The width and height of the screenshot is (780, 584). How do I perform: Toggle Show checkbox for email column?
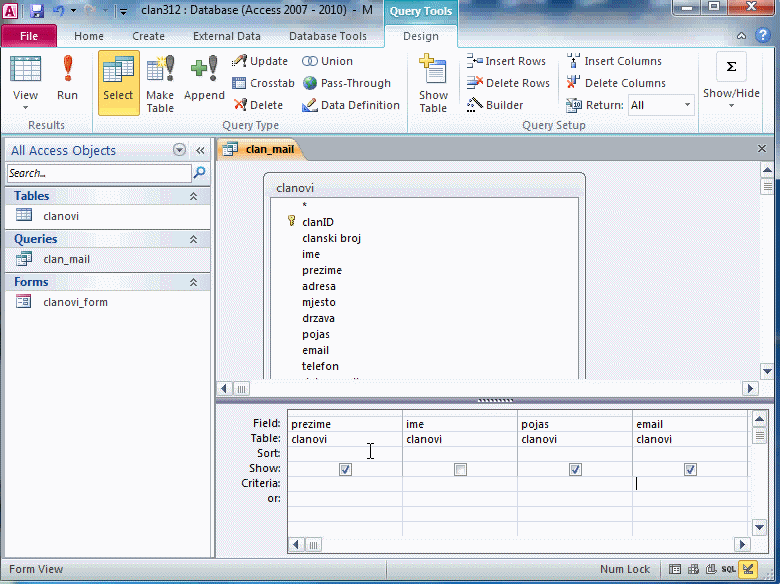pos(690,469)
